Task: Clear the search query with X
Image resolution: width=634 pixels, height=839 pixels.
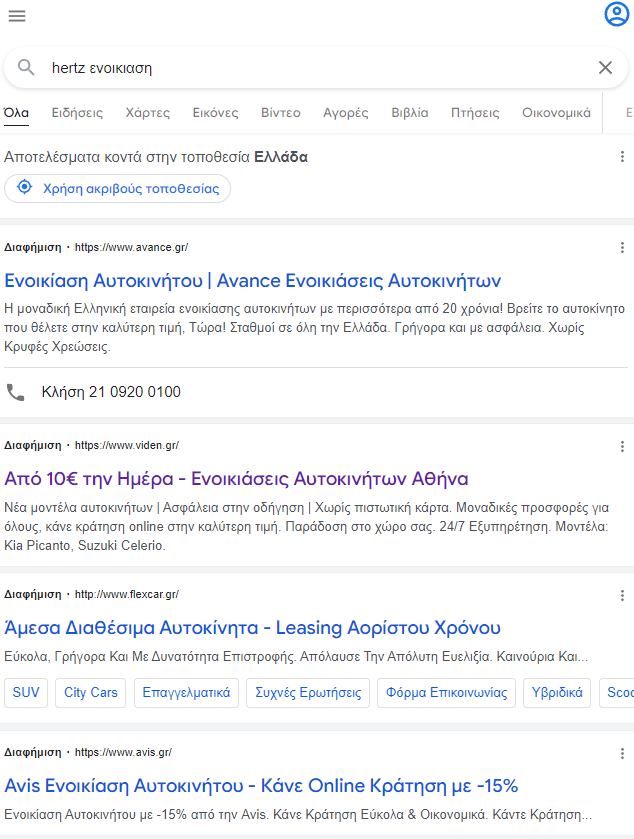Action: [x=605, y=68]
